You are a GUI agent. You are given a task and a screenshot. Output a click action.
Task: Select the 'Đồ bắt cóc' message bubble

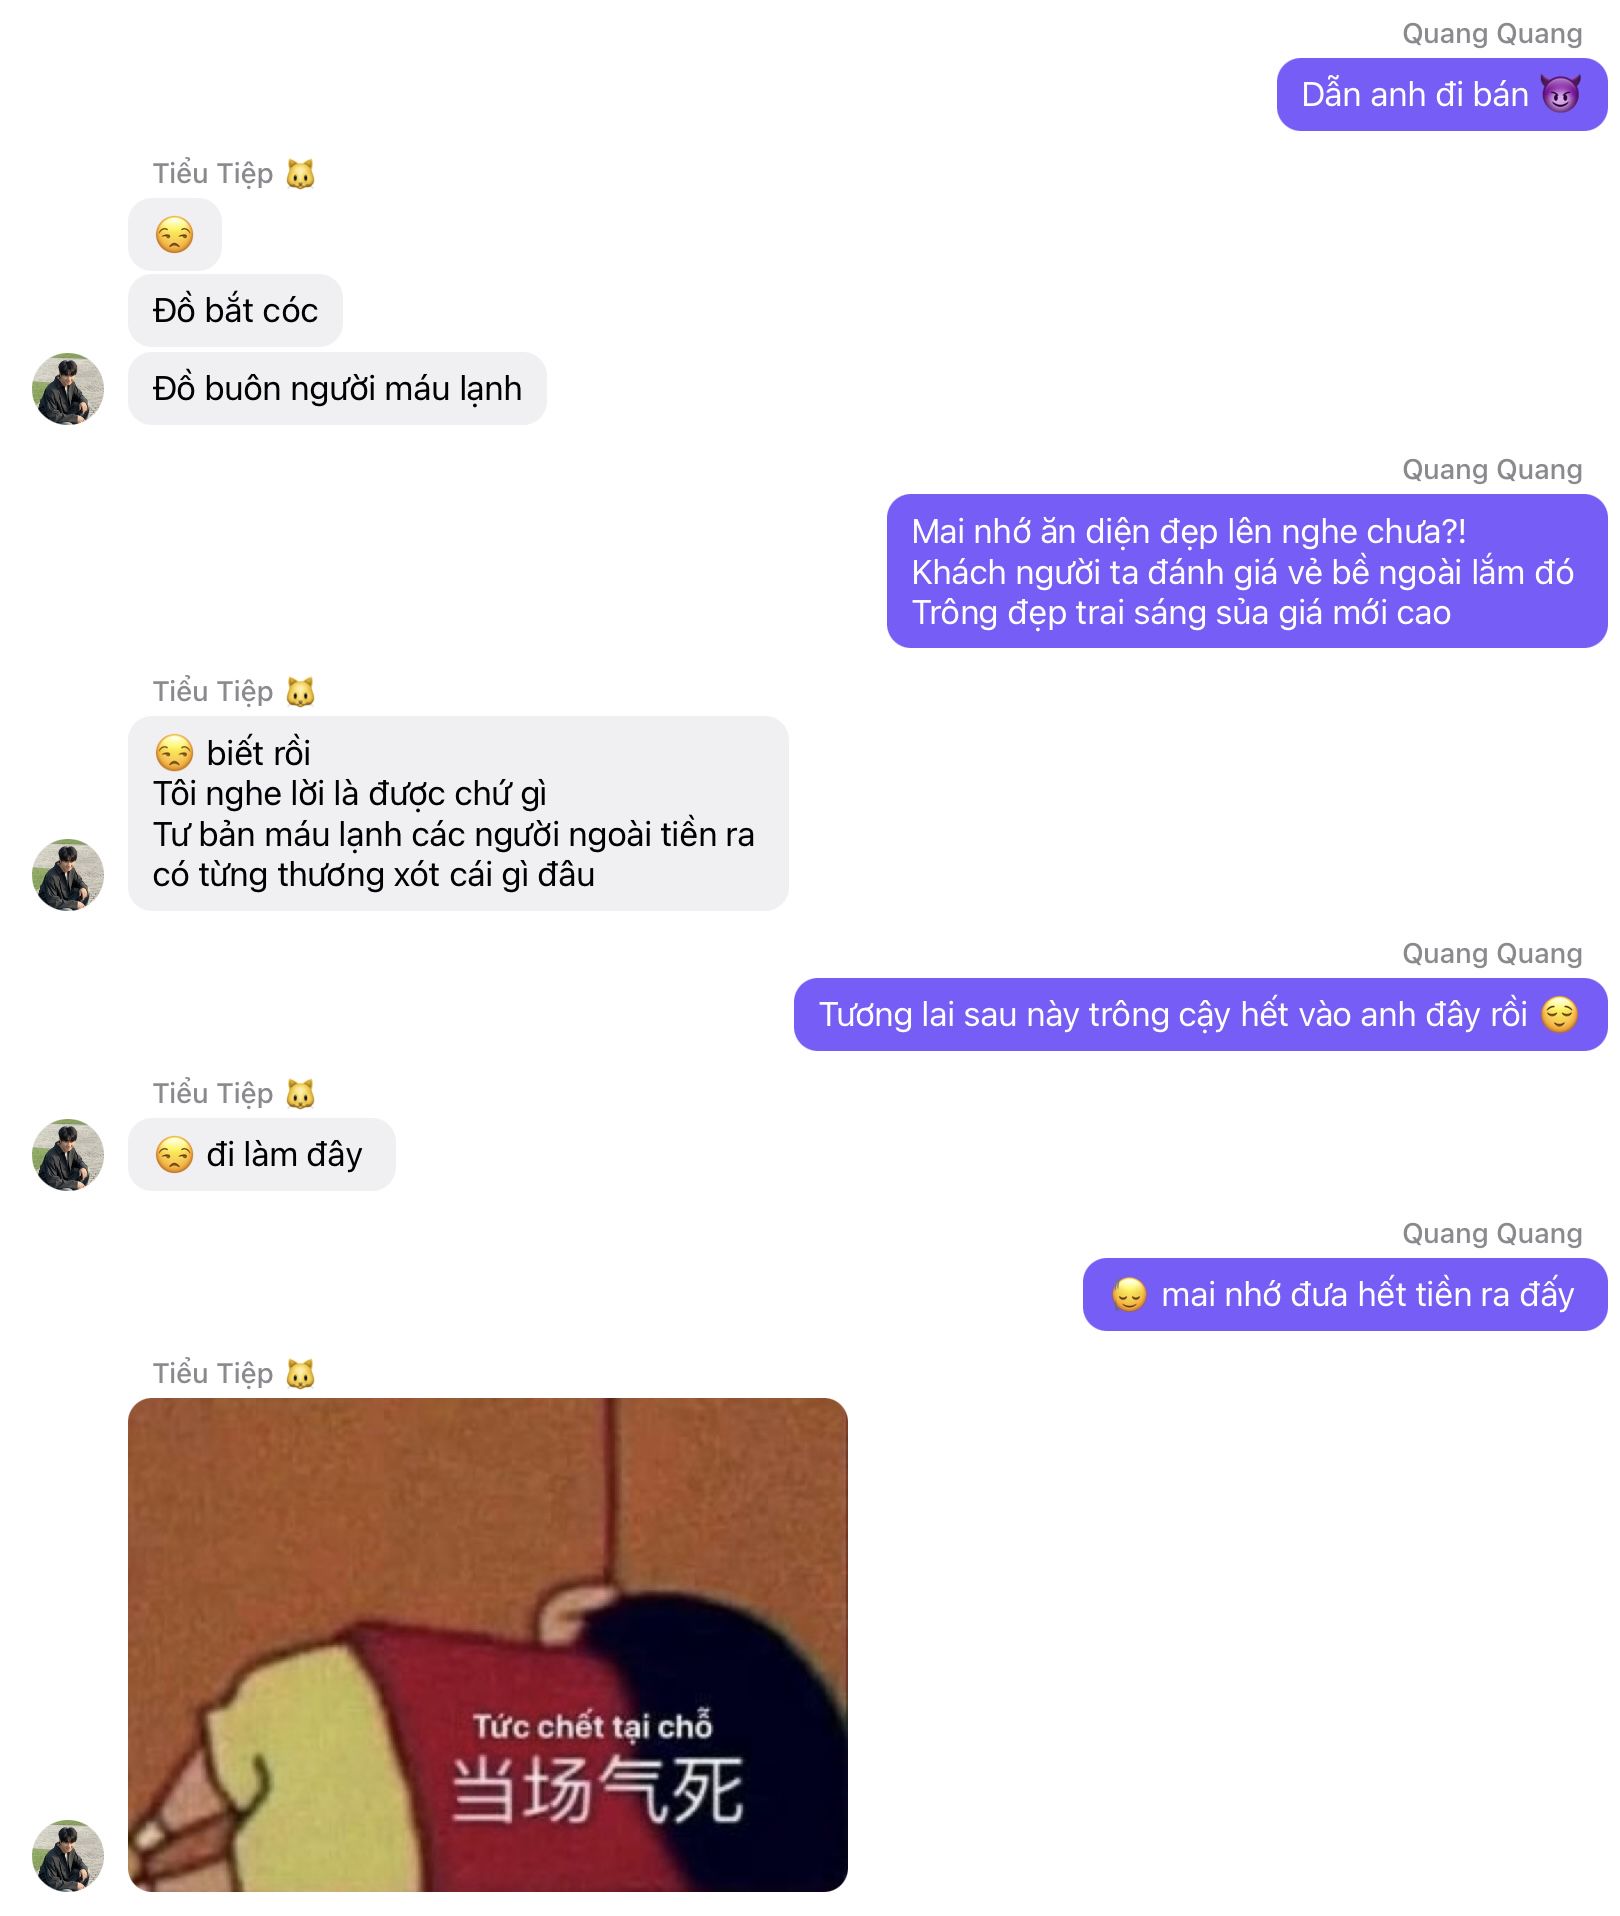pyautogui.click(x=235, y=310)
